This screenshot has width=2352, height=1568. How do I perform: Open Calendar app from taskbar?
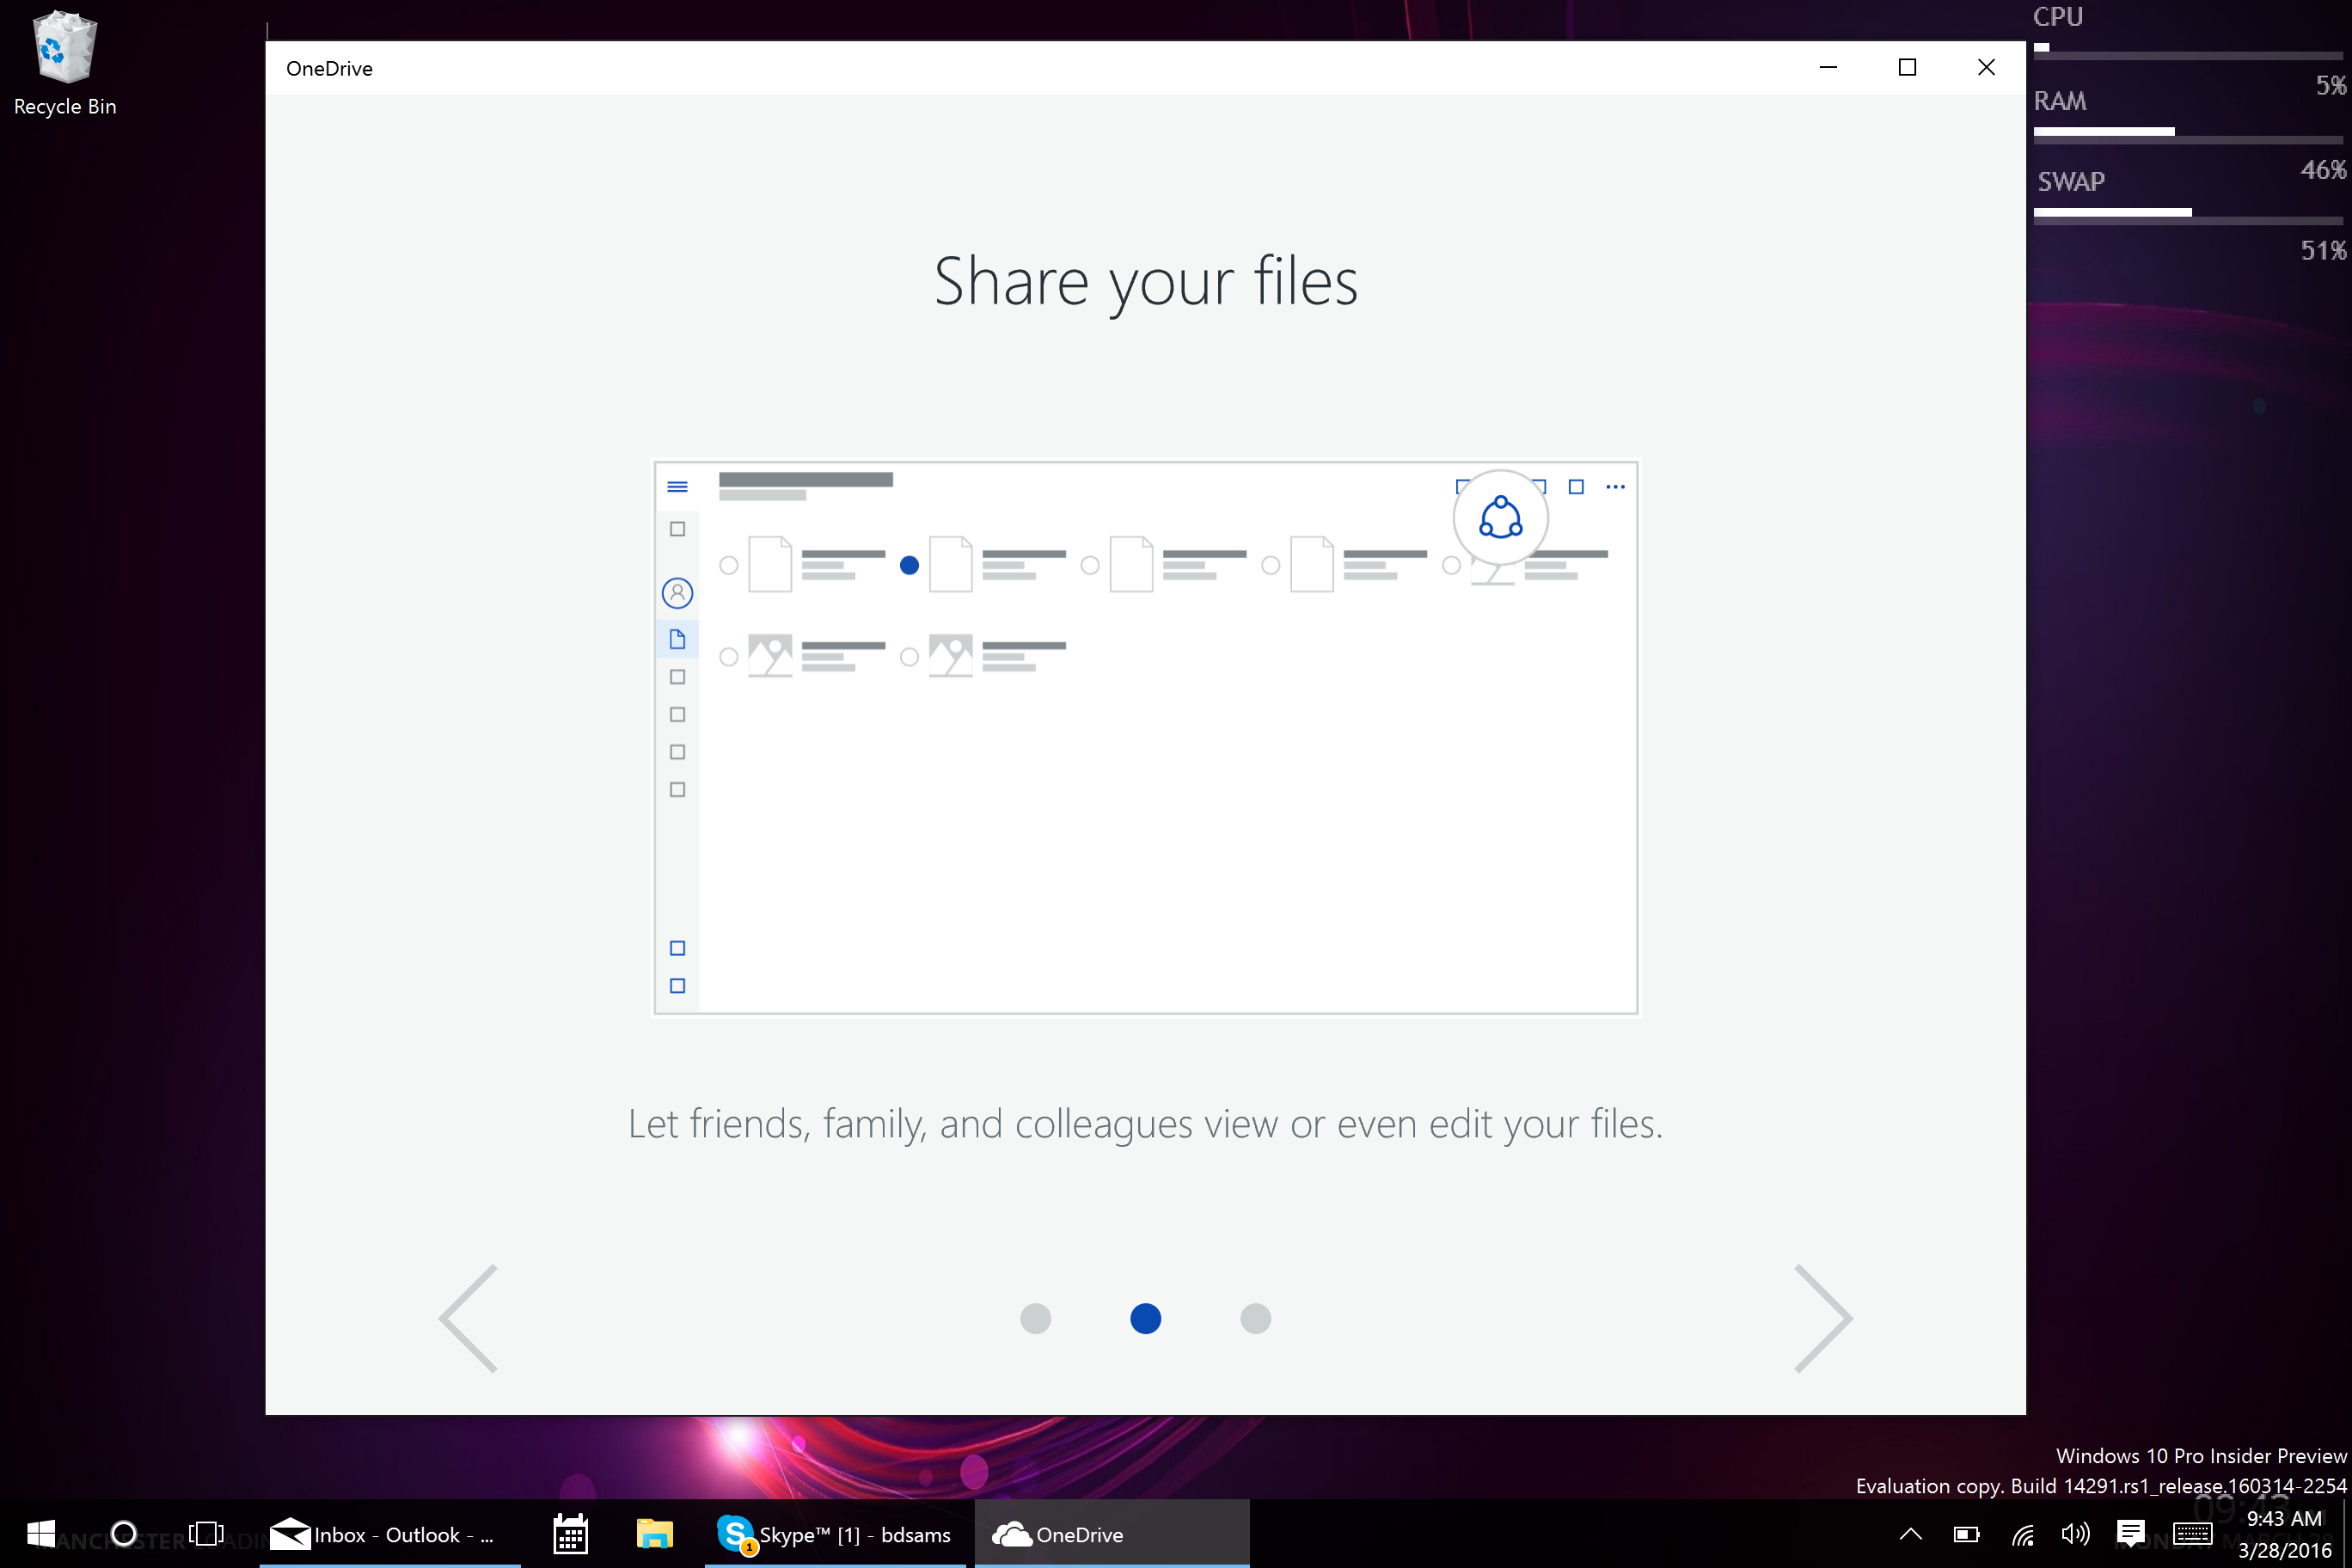point(570,1534)
